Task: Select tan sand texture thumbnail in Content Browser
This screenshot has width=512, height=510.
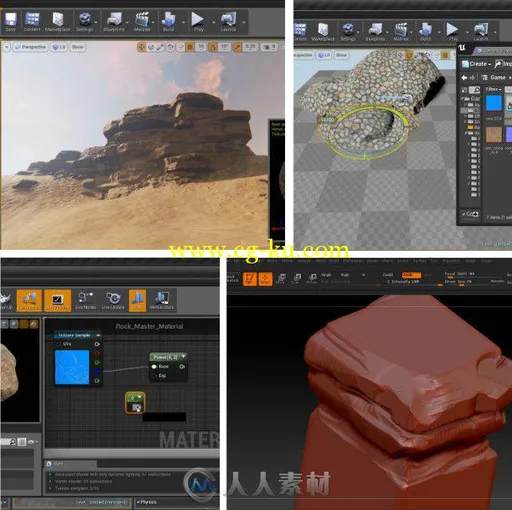Action: point(494,135)
